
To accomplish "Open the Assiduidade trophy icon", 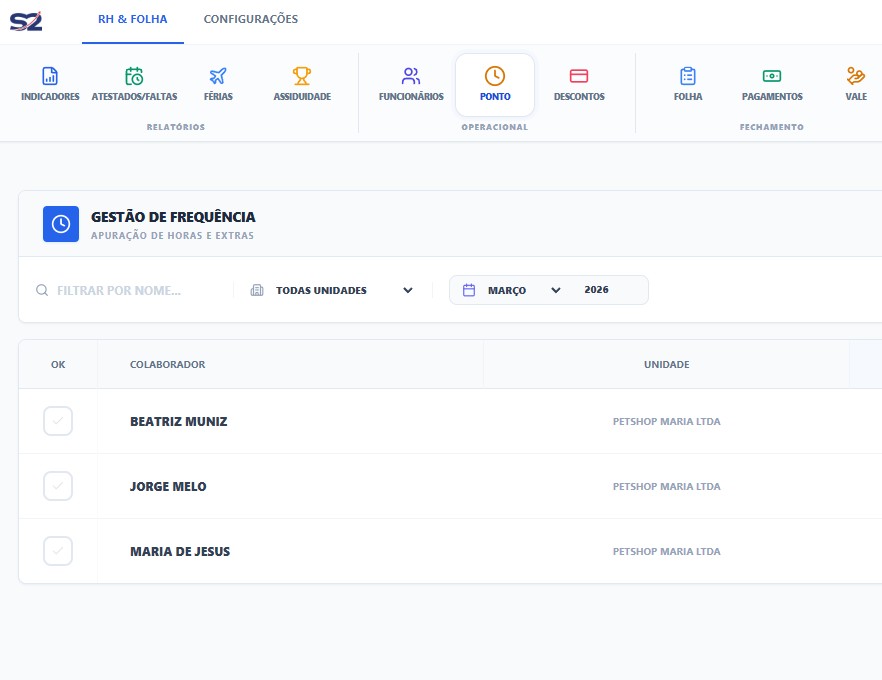I will pos(302,77).
